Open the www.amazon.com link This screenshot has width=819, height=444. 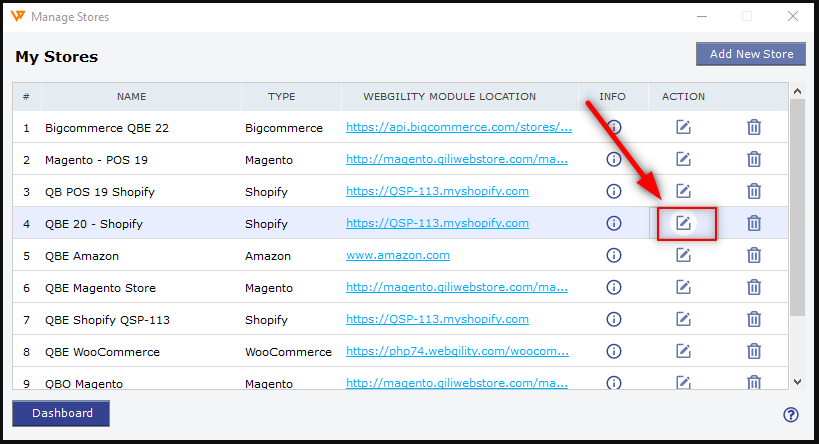(x=398, y=256)
